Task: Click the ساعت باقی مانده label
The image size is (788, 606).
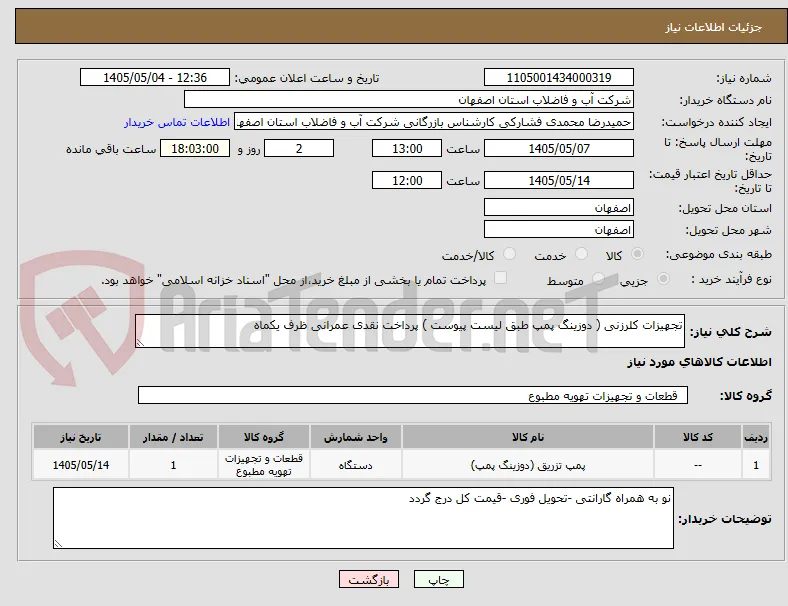Action: tap(111, 149)
